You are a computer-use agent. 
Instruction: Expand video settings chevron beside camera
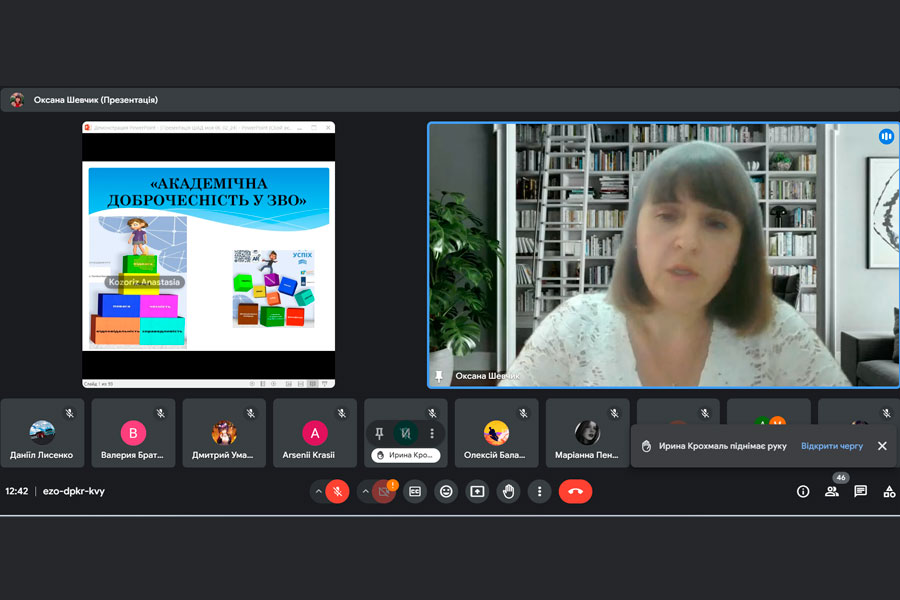pyautogui.click(x=365, y=491)
